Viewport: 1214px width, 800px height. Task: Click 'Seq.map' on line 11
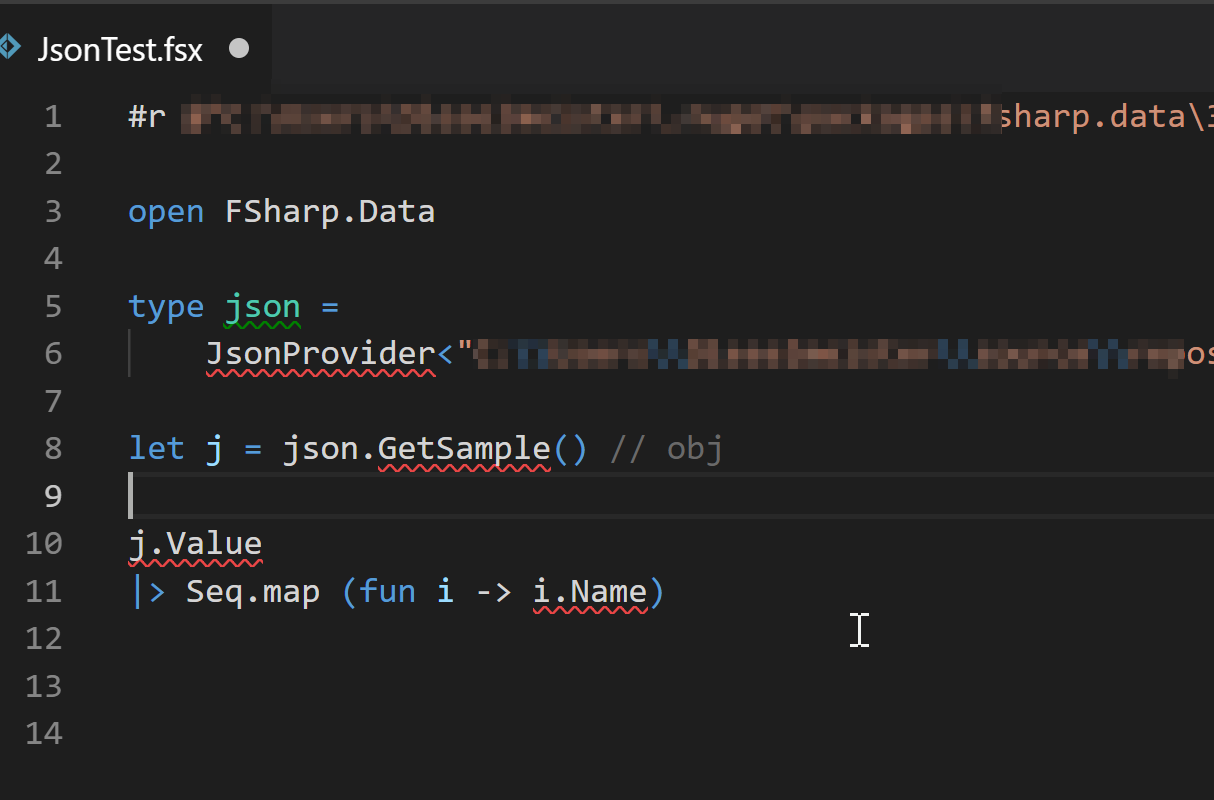(253, 591)
